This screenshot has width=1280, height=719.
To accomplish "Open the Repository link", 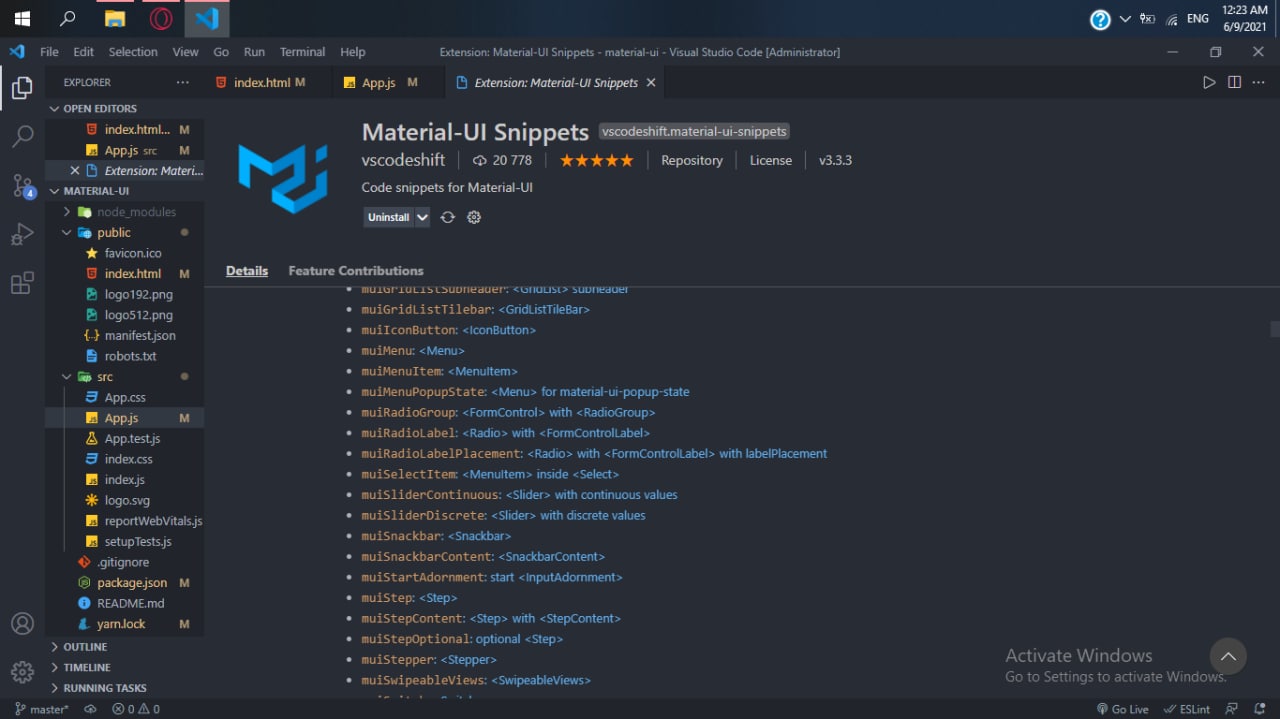I will (x=691, y=160).
